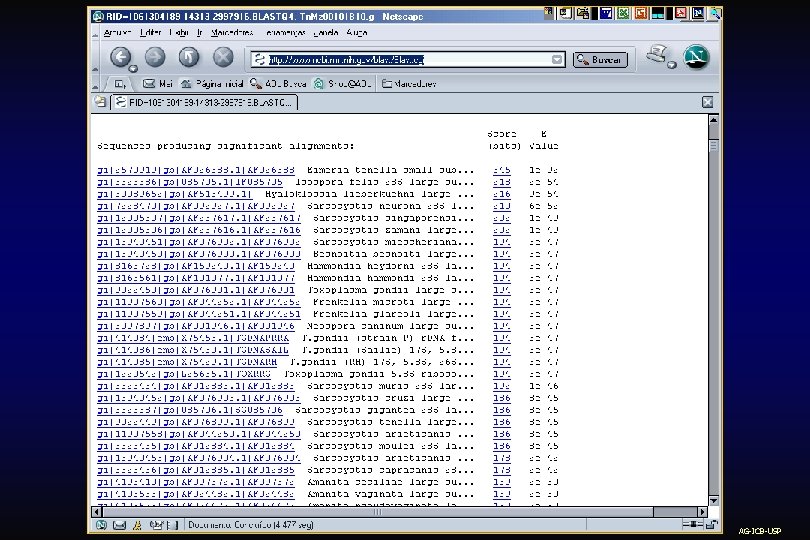Click the Print icon in the toolbar
810x540 pixels.
pos(657,55)
